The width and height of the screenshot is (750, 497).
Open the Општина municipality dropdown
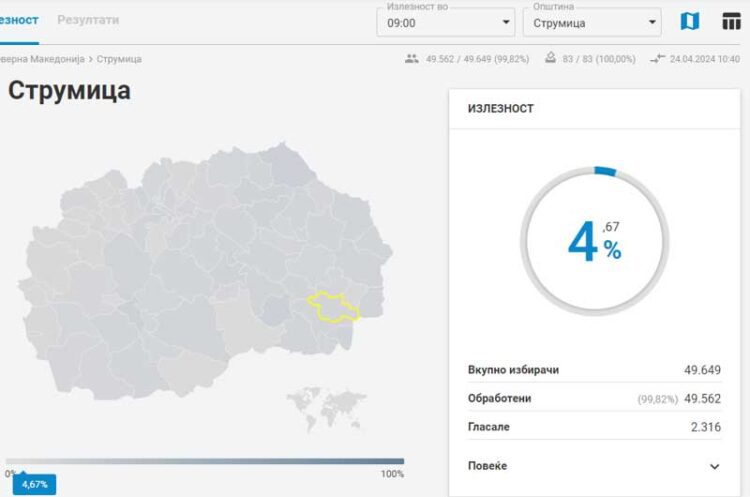click(592, 22)
